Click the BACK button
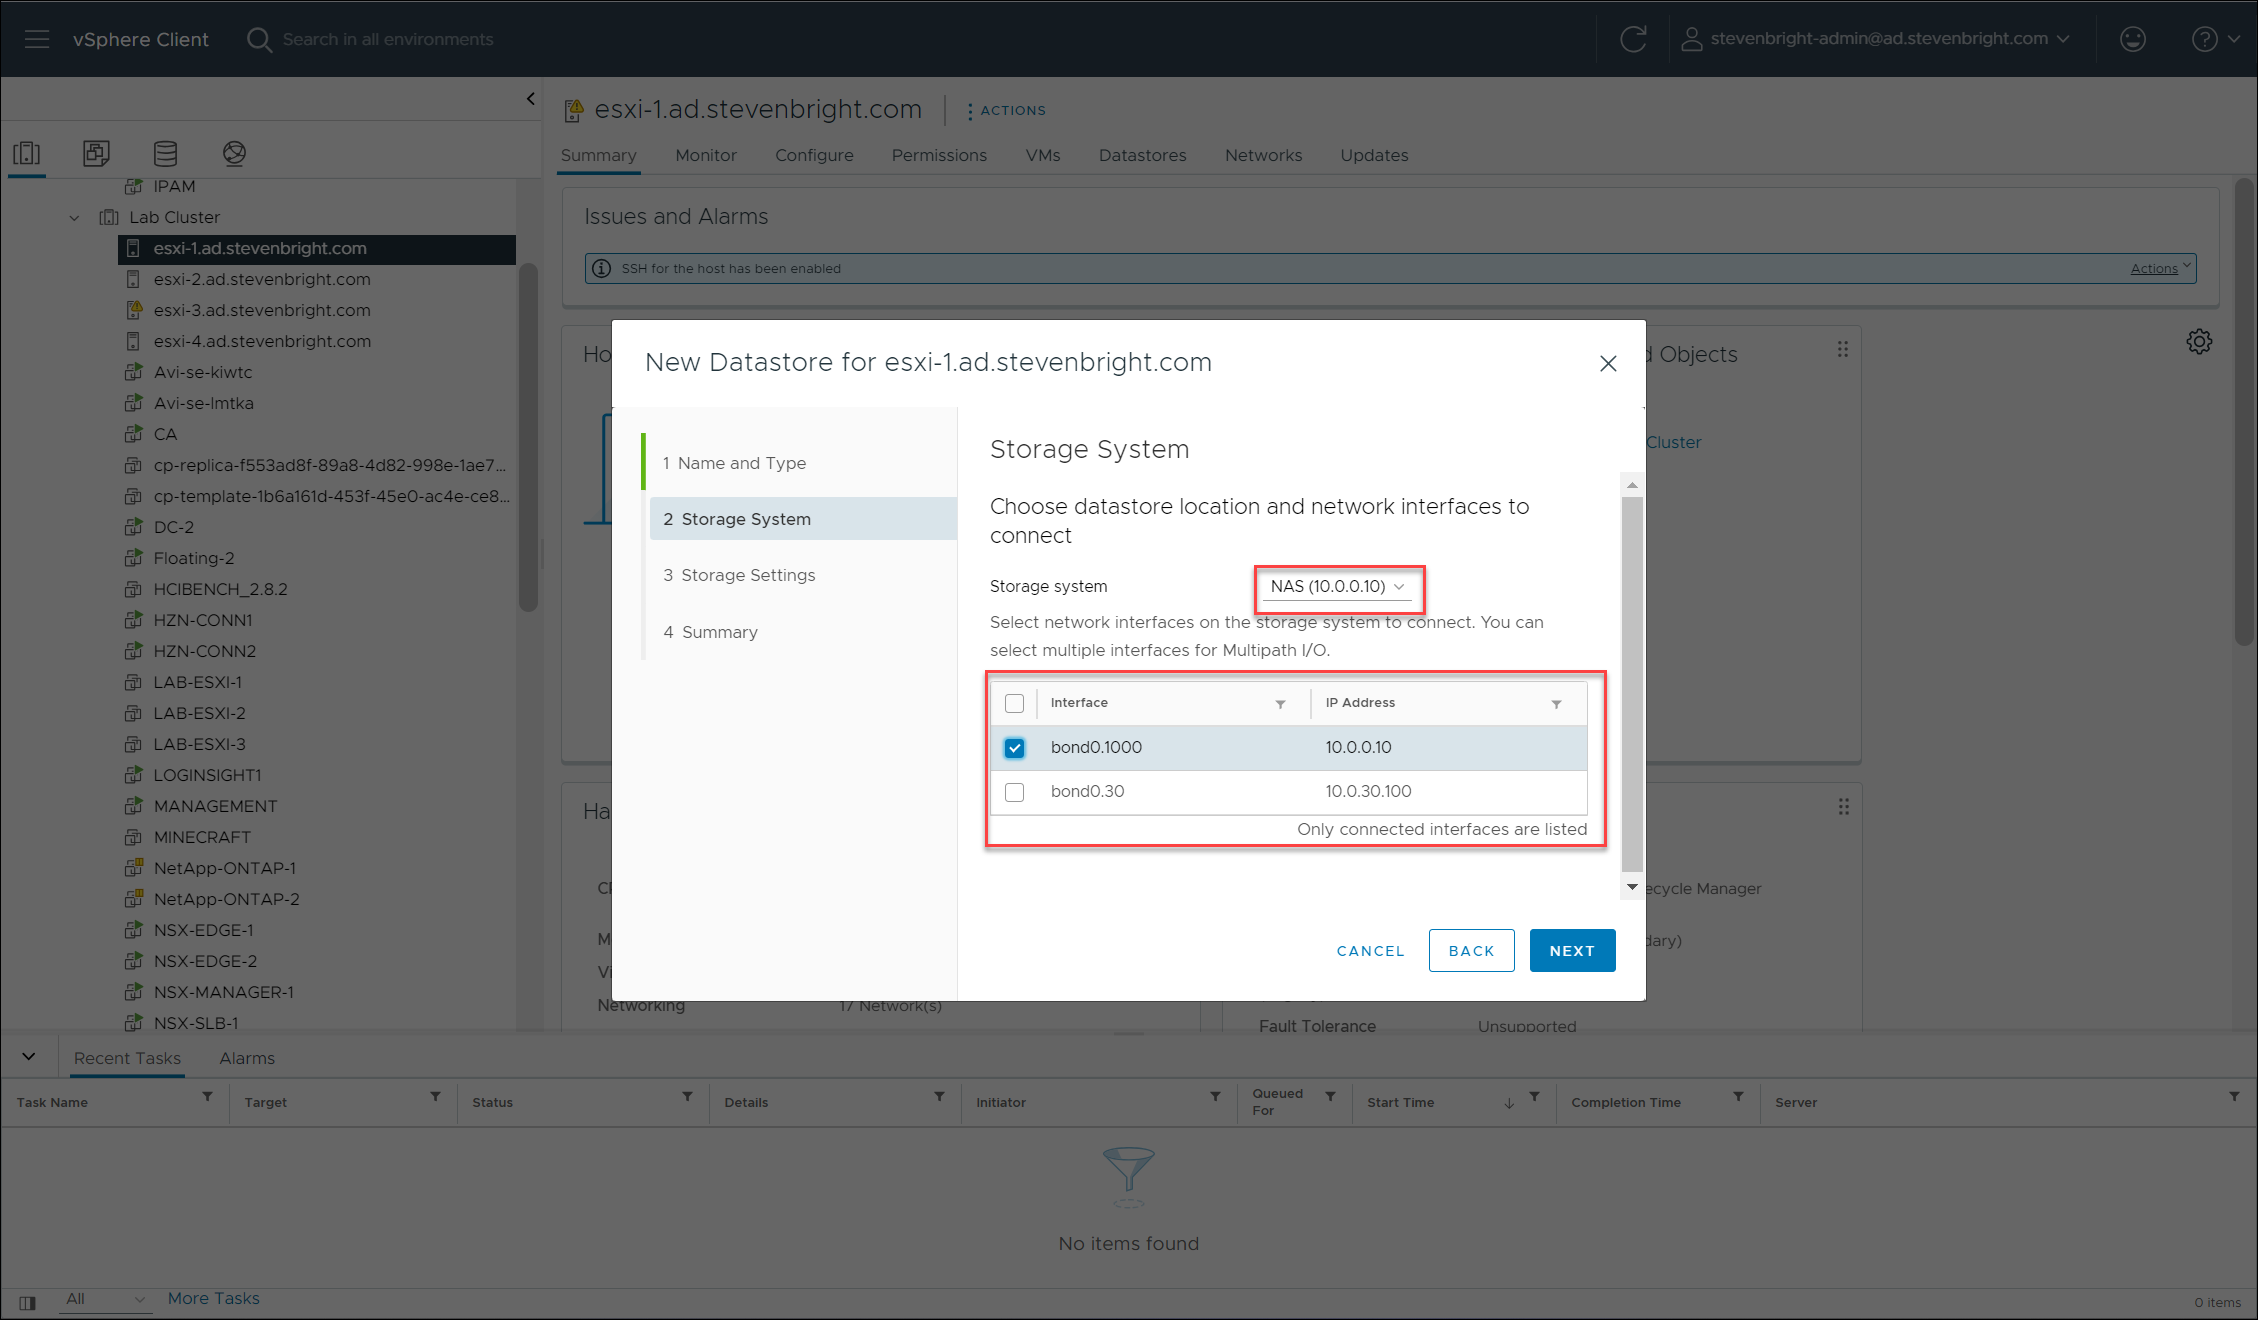The height and width of the screenshot is (1320, 2258). 1471,951
